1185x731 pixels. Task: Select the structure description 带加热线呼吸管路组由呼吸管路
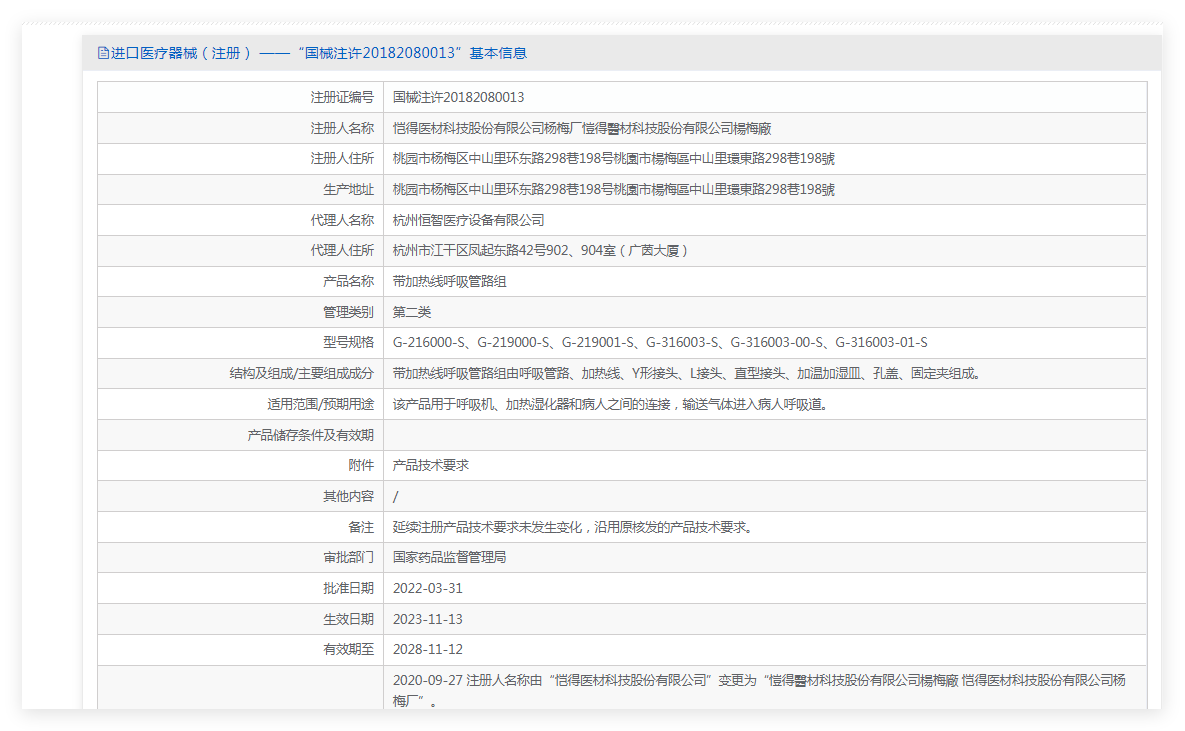(686, 373)
